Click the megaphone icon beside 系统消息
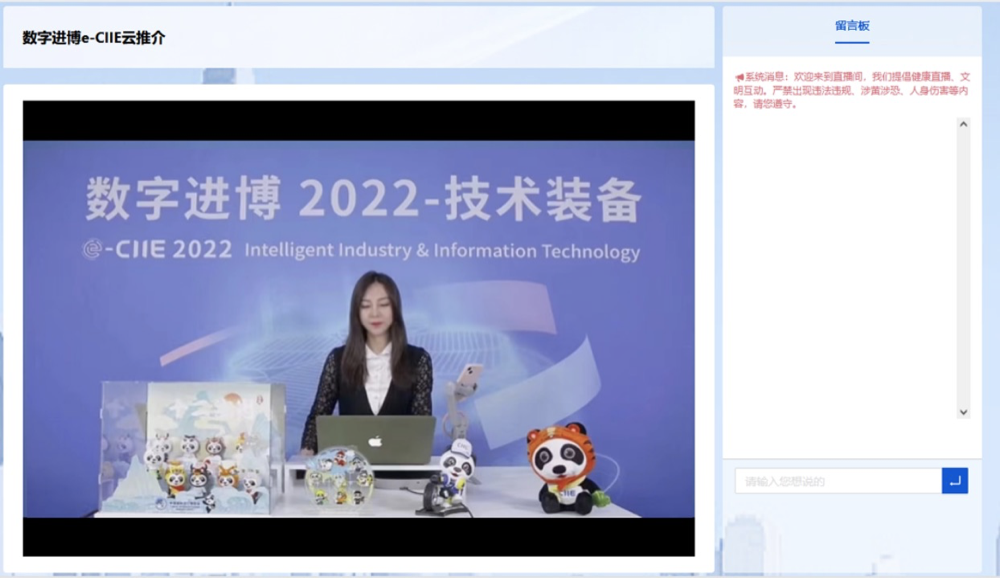1000x578 pixels. [x=739, y=77]
